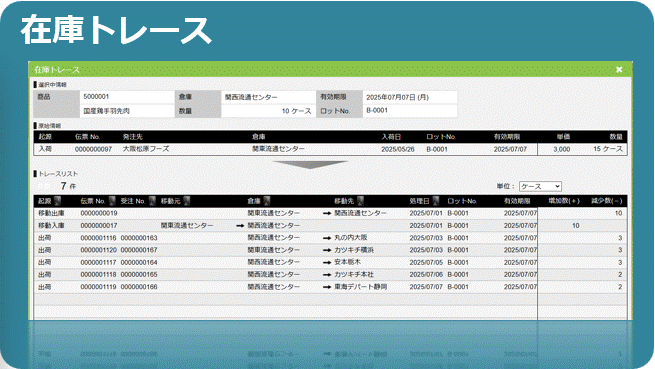Open the filter icon beside 移動先 header
655x369 pixels.
(x=361, y=201)
